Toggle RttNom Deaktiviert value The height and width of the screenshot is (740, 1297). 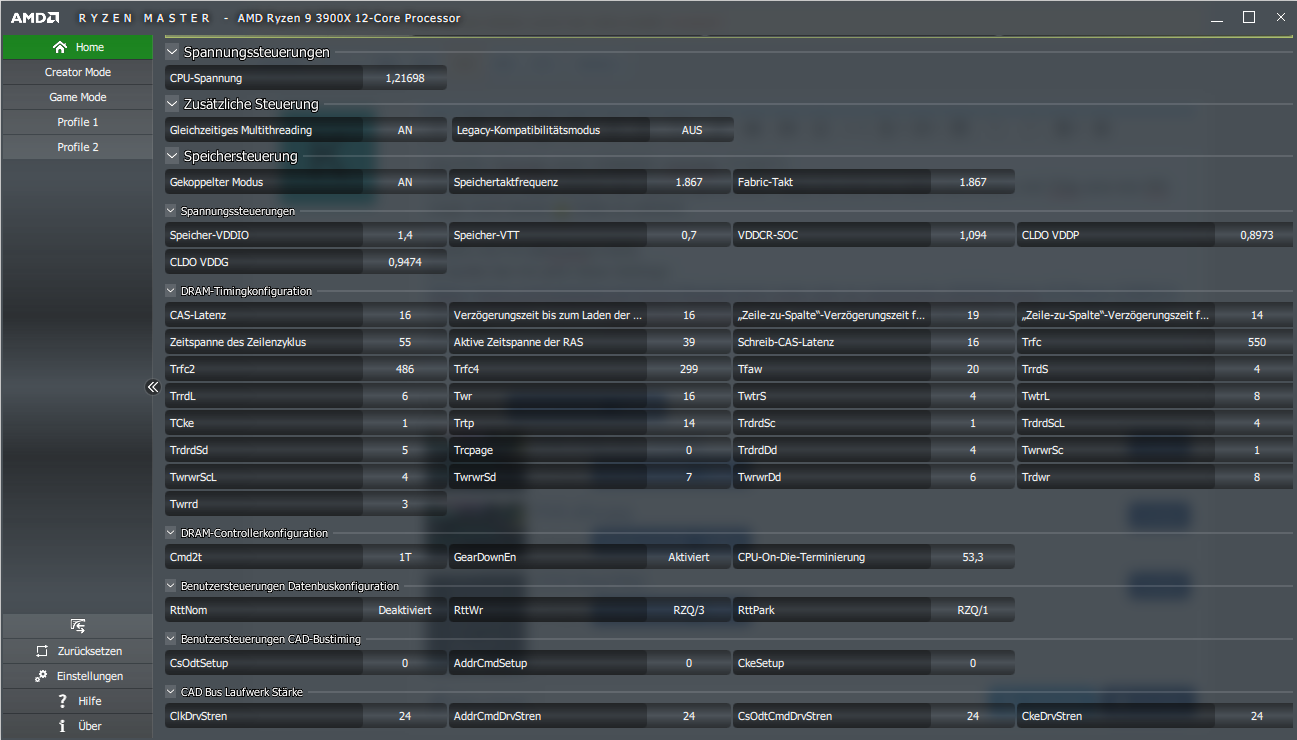(x=405, y=610)
